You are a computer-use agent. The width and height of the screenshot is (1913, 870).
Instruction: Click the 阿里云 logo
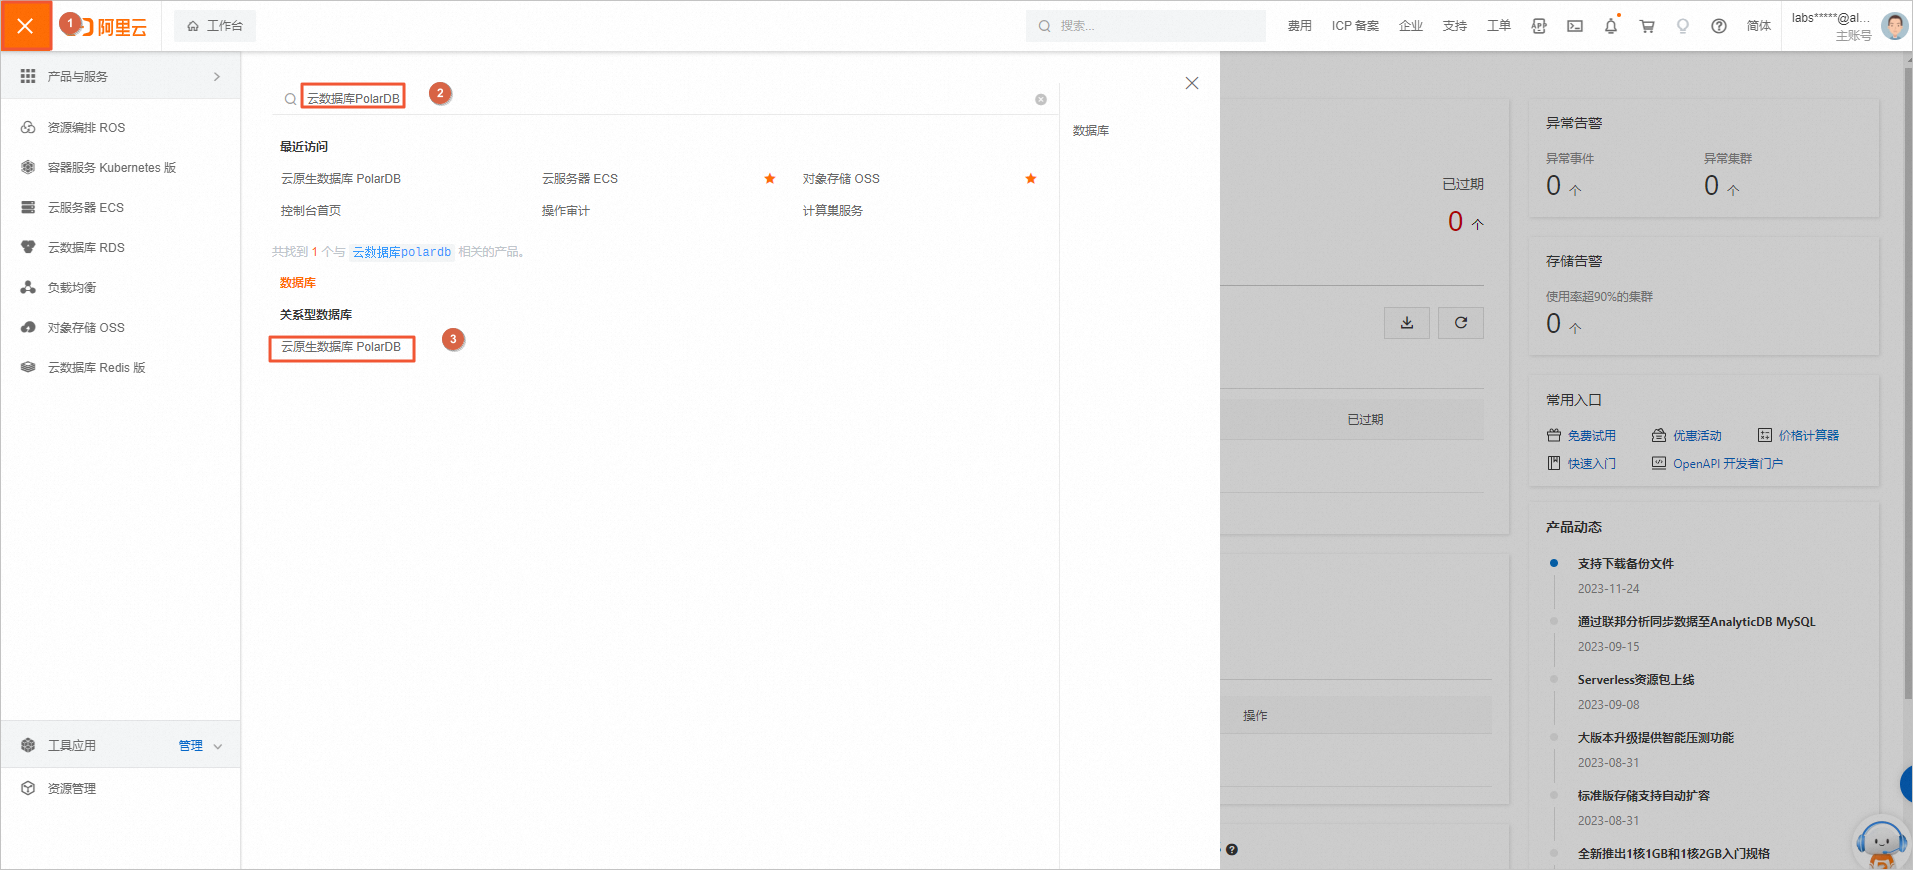point(115,27)
